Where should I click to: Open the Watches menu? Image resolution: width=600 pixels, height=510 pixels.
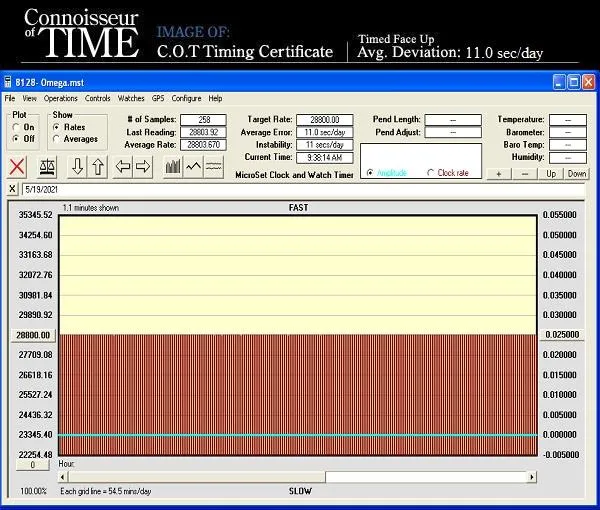point(131,98)
